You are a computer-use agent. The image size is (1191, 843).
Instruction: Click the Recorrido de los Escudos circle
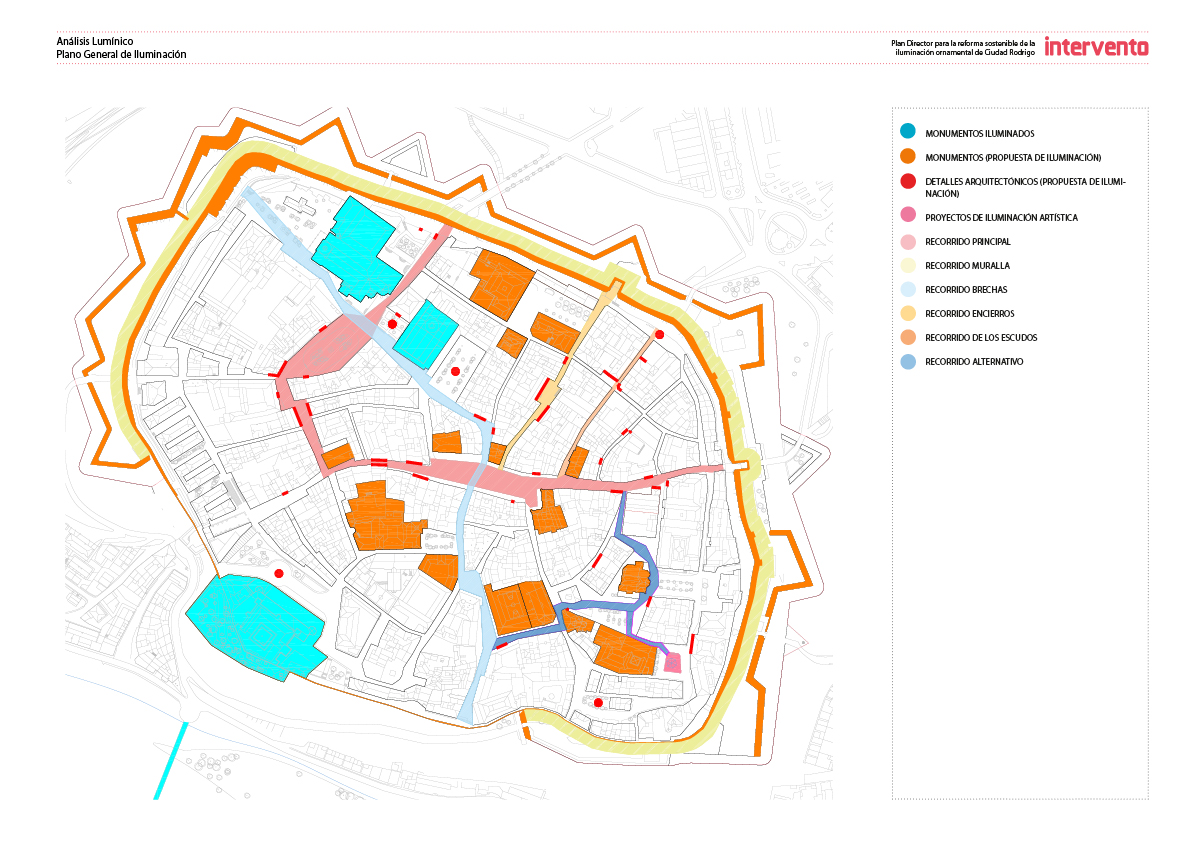pos(908,337)
